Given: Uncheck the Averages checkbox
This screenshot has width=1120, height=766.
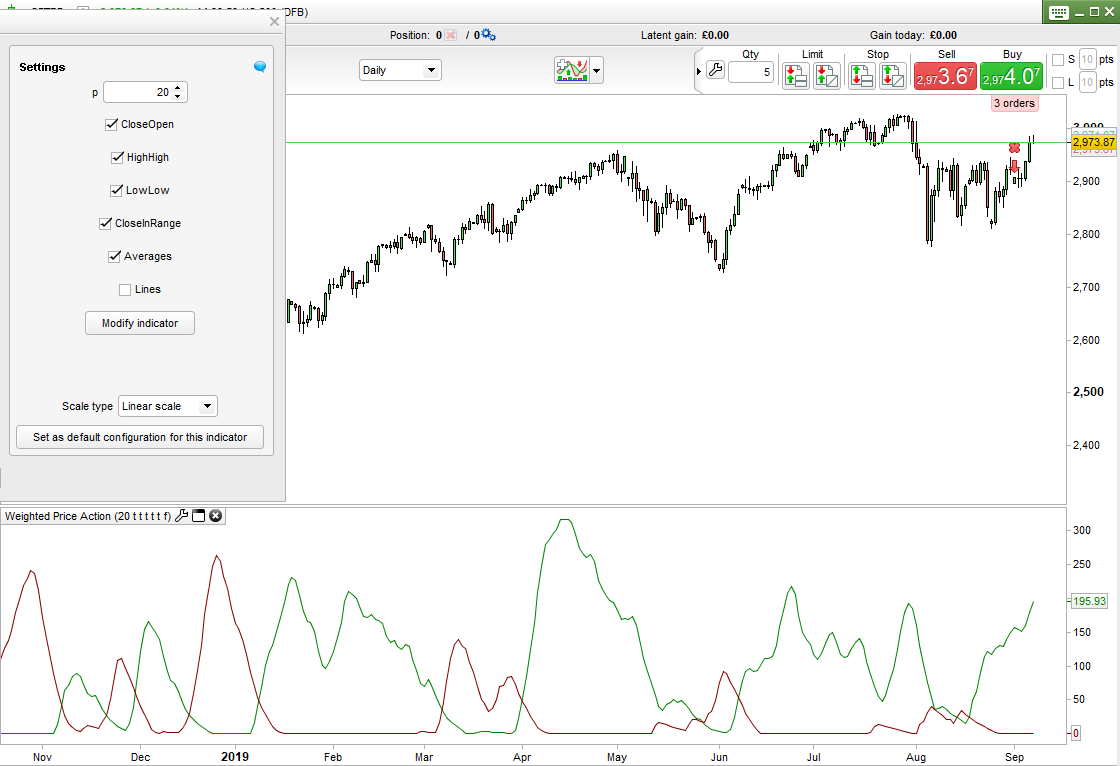Looking at the screenshot, I should pos(114,256).
